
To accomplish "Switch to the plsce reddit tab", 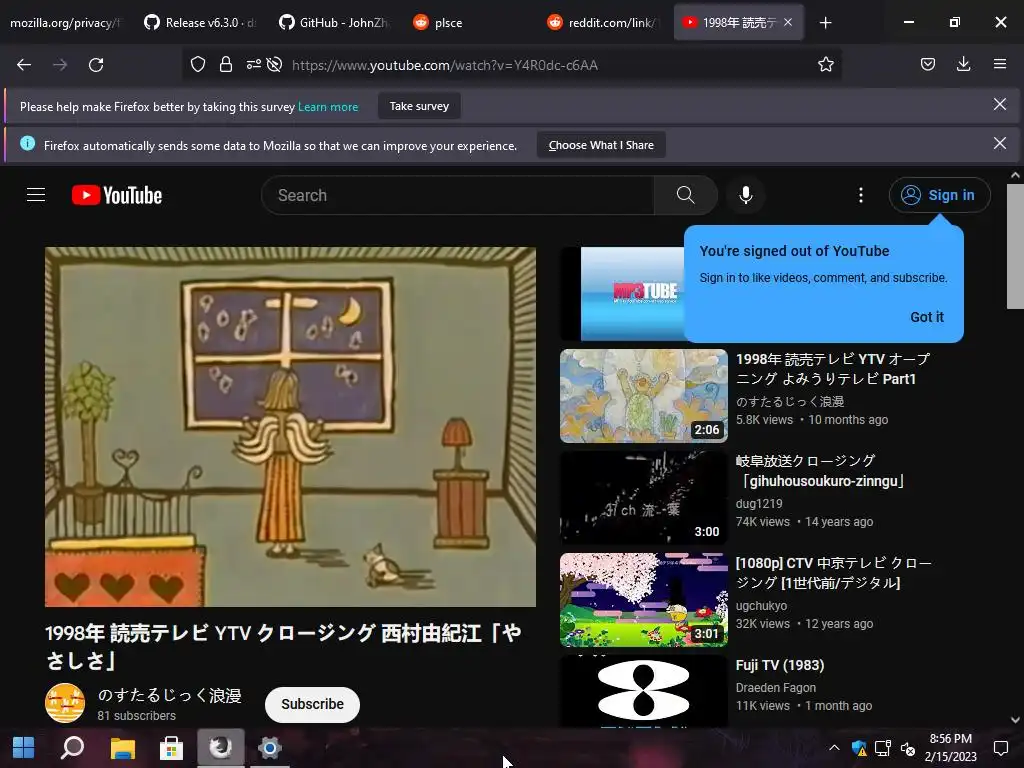I will click(468, 23).
